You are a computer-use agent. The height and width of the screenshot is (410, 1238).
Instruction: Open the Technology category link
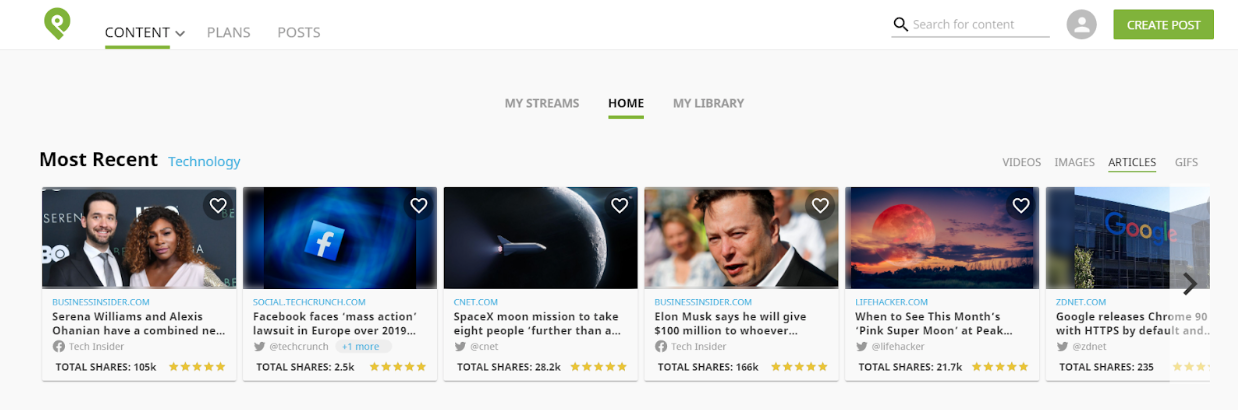[204, 161]
